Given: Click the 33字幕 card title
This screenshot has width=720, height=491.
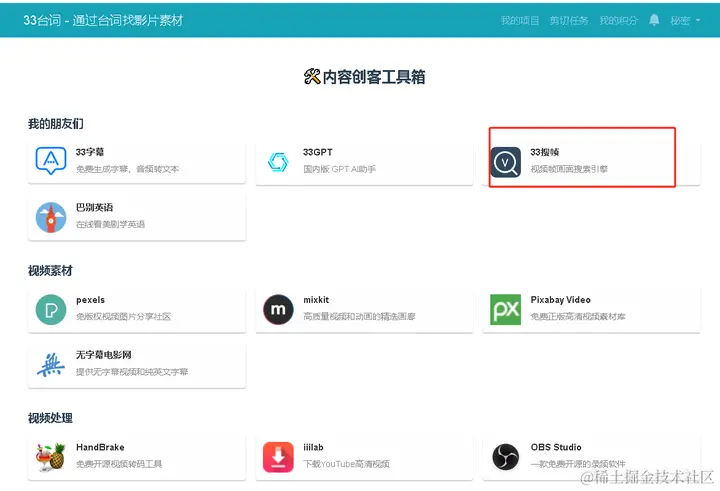Looking at the screenshot, I should click(90, 152).
